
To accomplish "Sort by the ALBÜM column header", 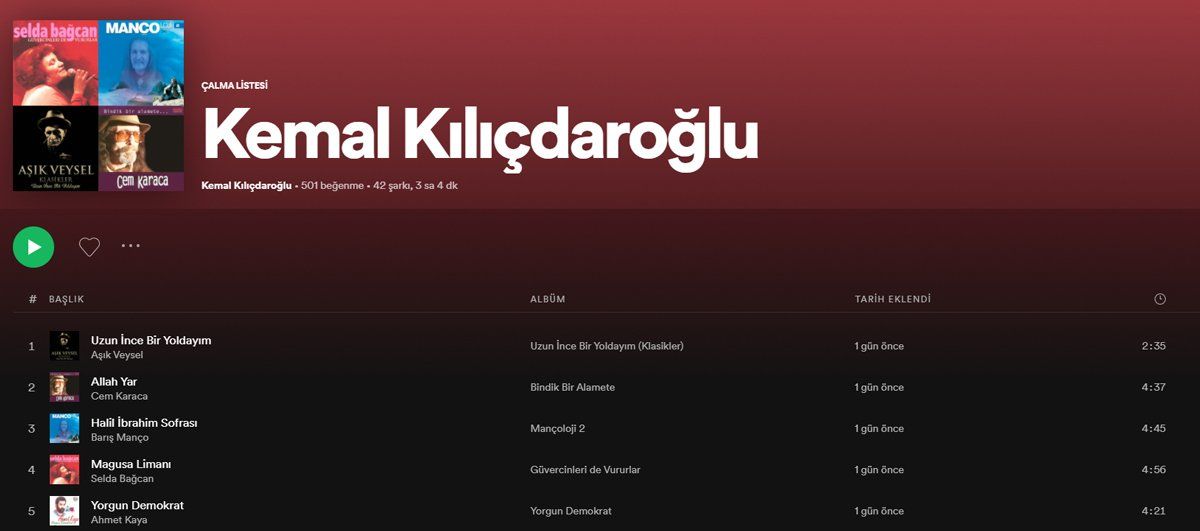I will tap(547, 299).
